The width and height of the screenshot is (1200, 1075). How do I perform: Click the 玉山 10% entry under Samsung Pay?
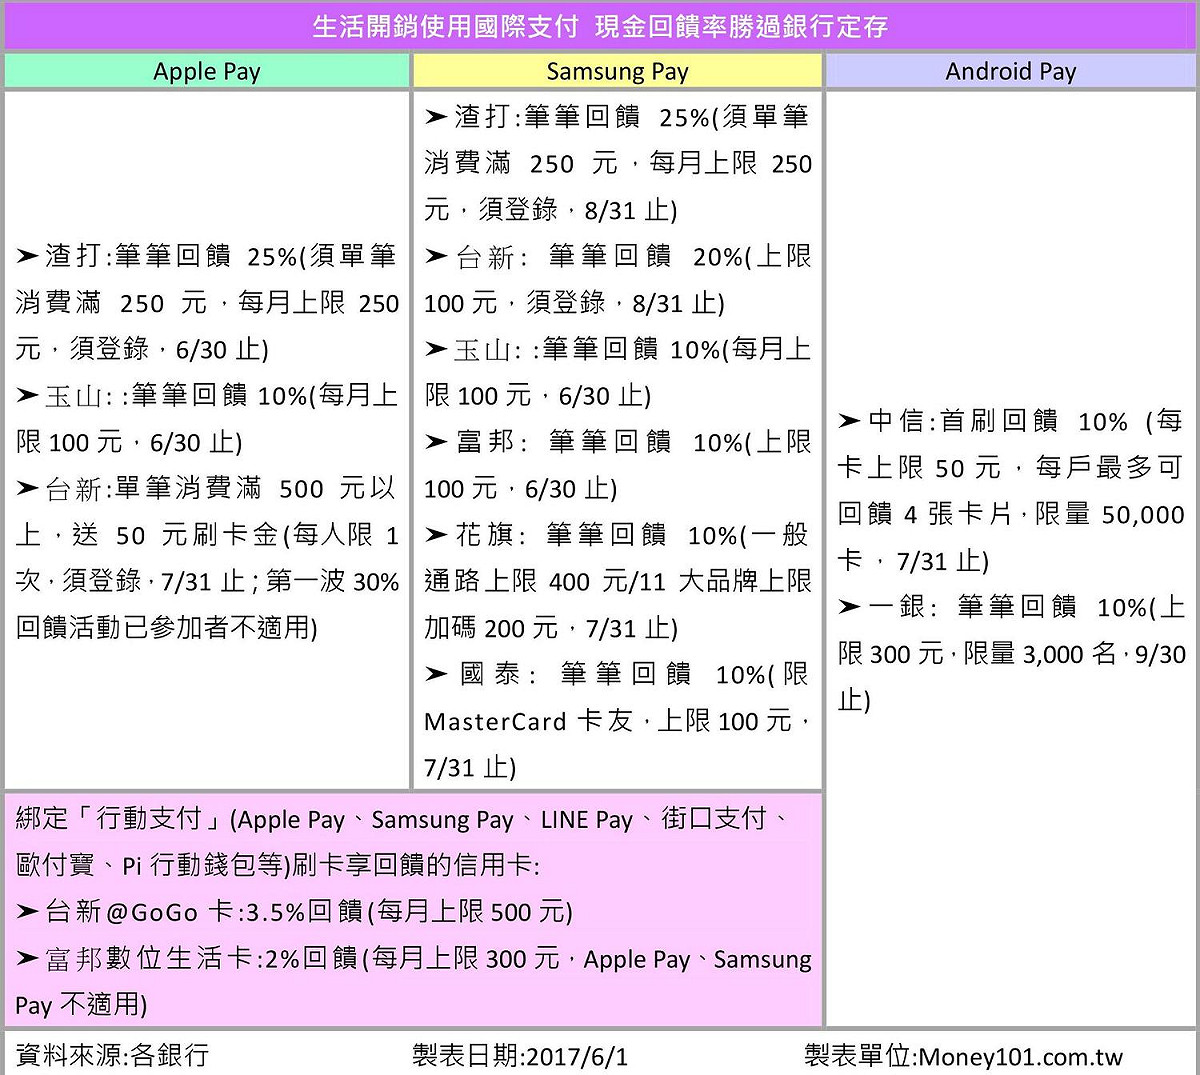point(618,373)
